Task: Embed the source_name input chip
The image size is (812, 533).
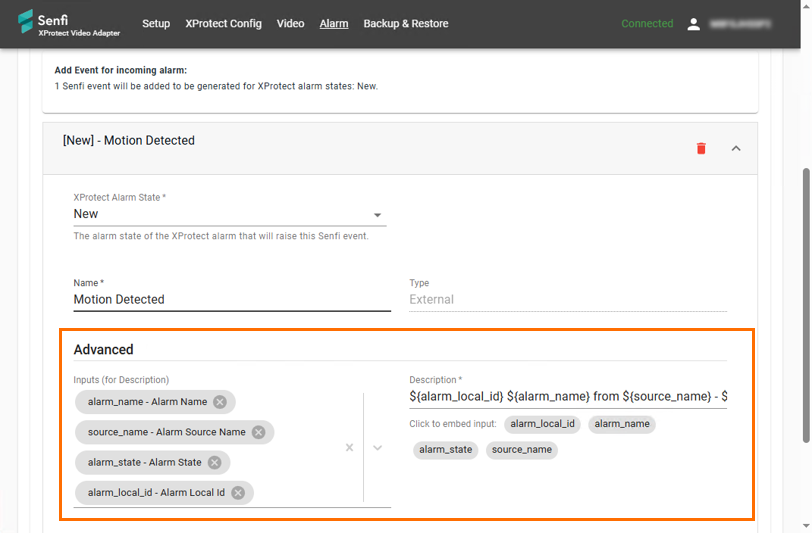Action: 521,450
